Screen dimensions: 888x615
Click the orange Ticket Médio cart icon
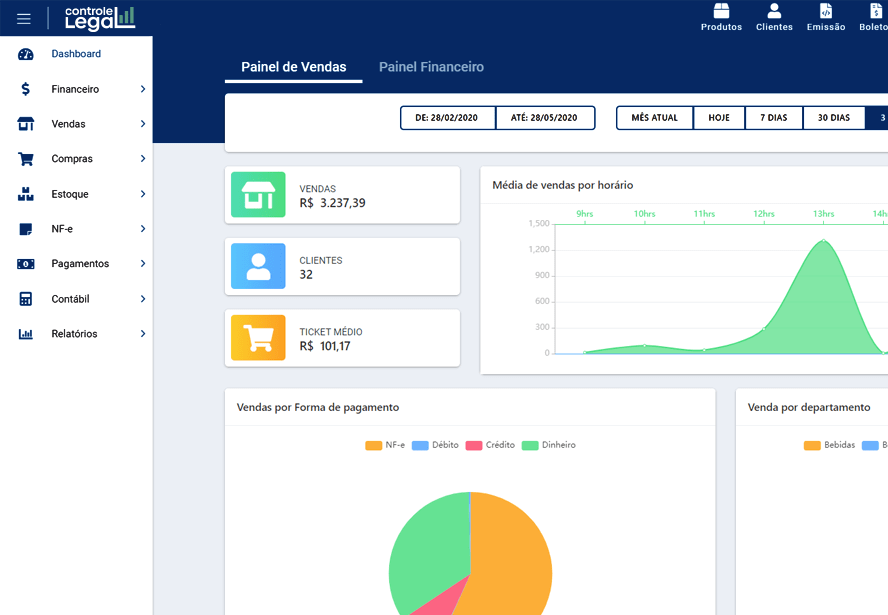point(258,338)
